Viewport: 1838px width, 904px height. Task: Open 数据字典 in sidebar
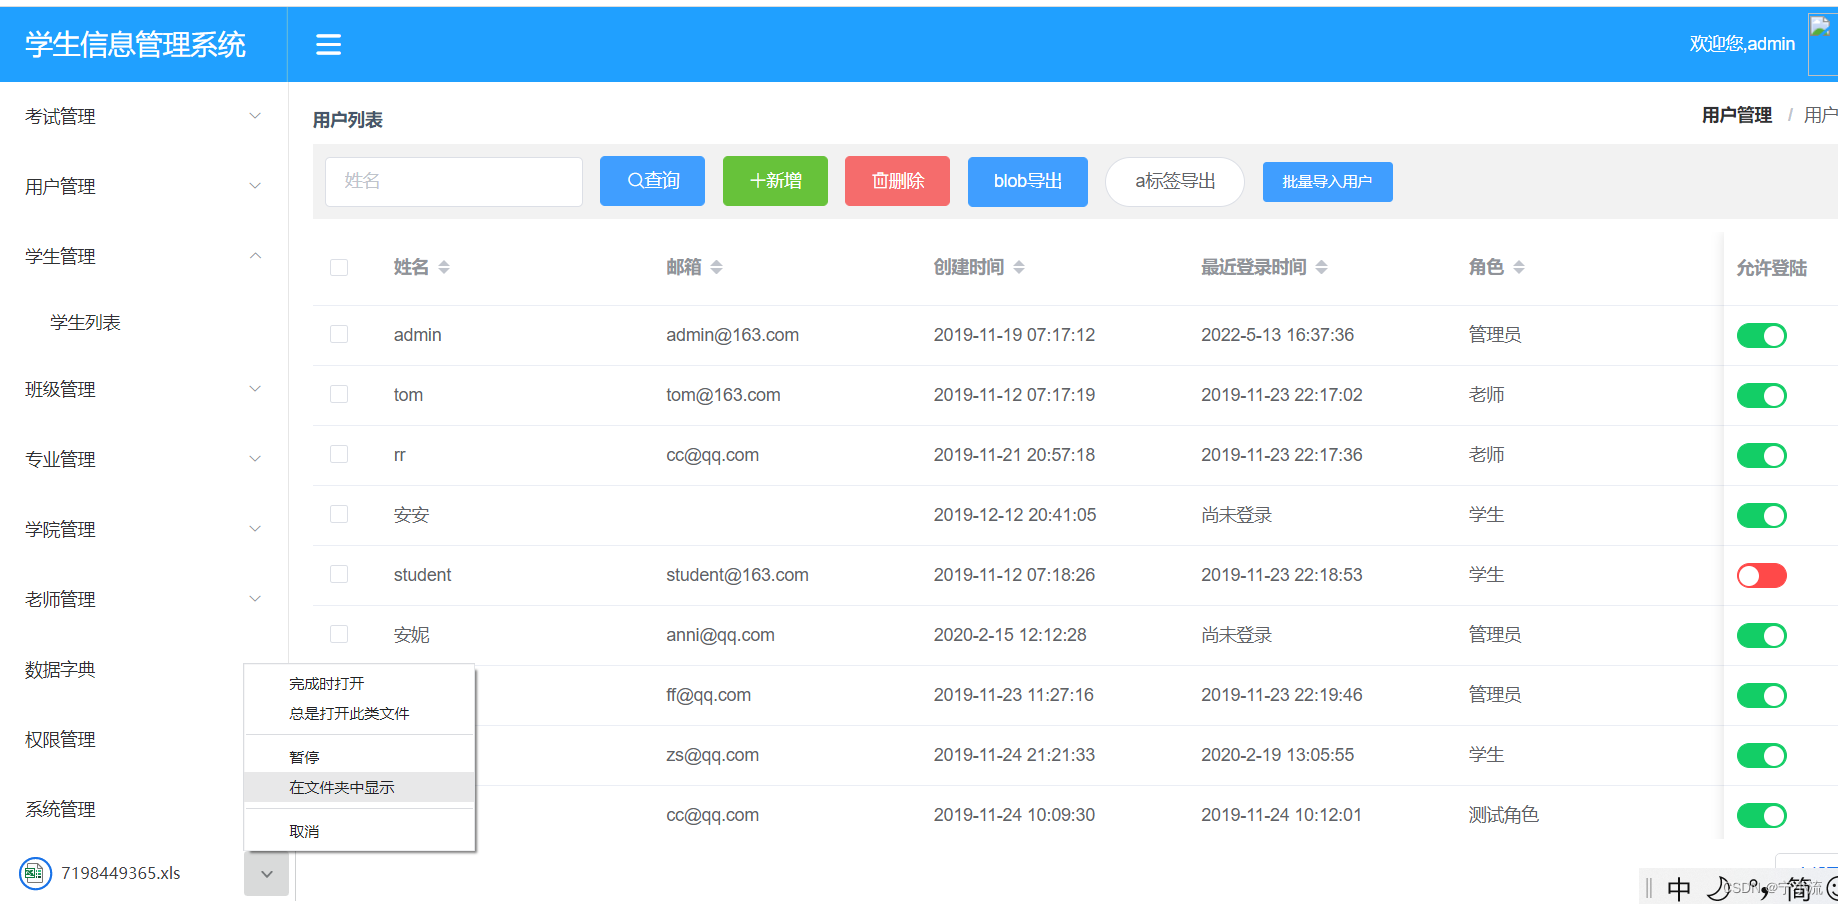point(60,669)
